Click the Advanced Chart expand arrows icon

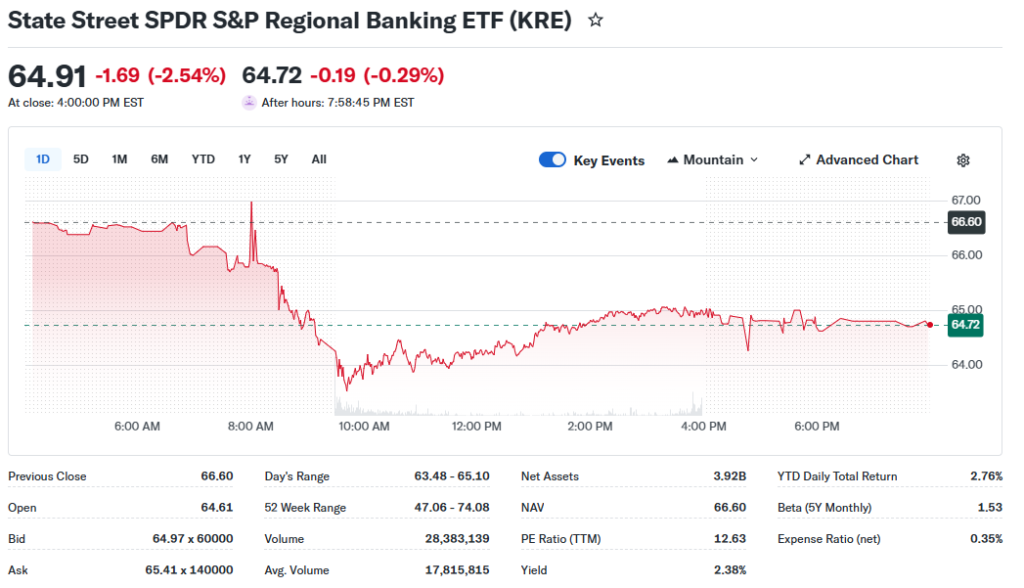[x=804, y=160]
